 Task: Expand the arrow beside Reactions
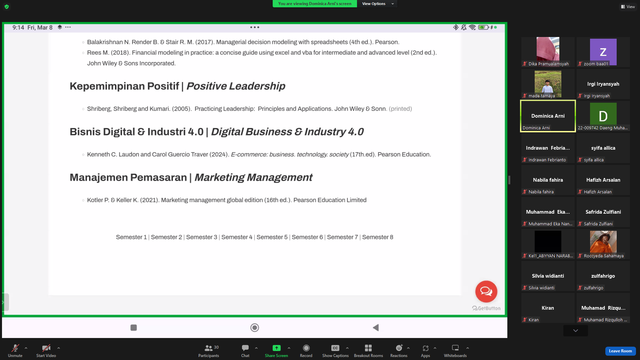[408, 348]
